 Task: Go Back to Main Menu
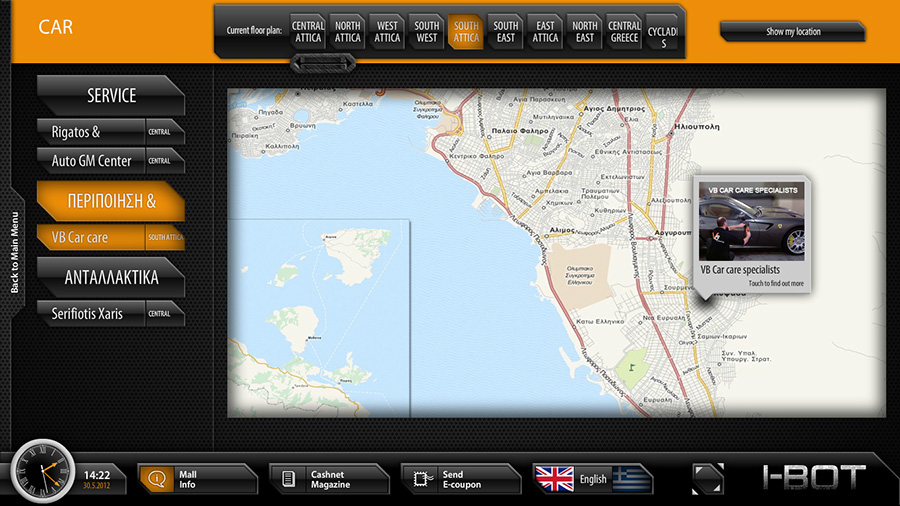pos(15,250)
